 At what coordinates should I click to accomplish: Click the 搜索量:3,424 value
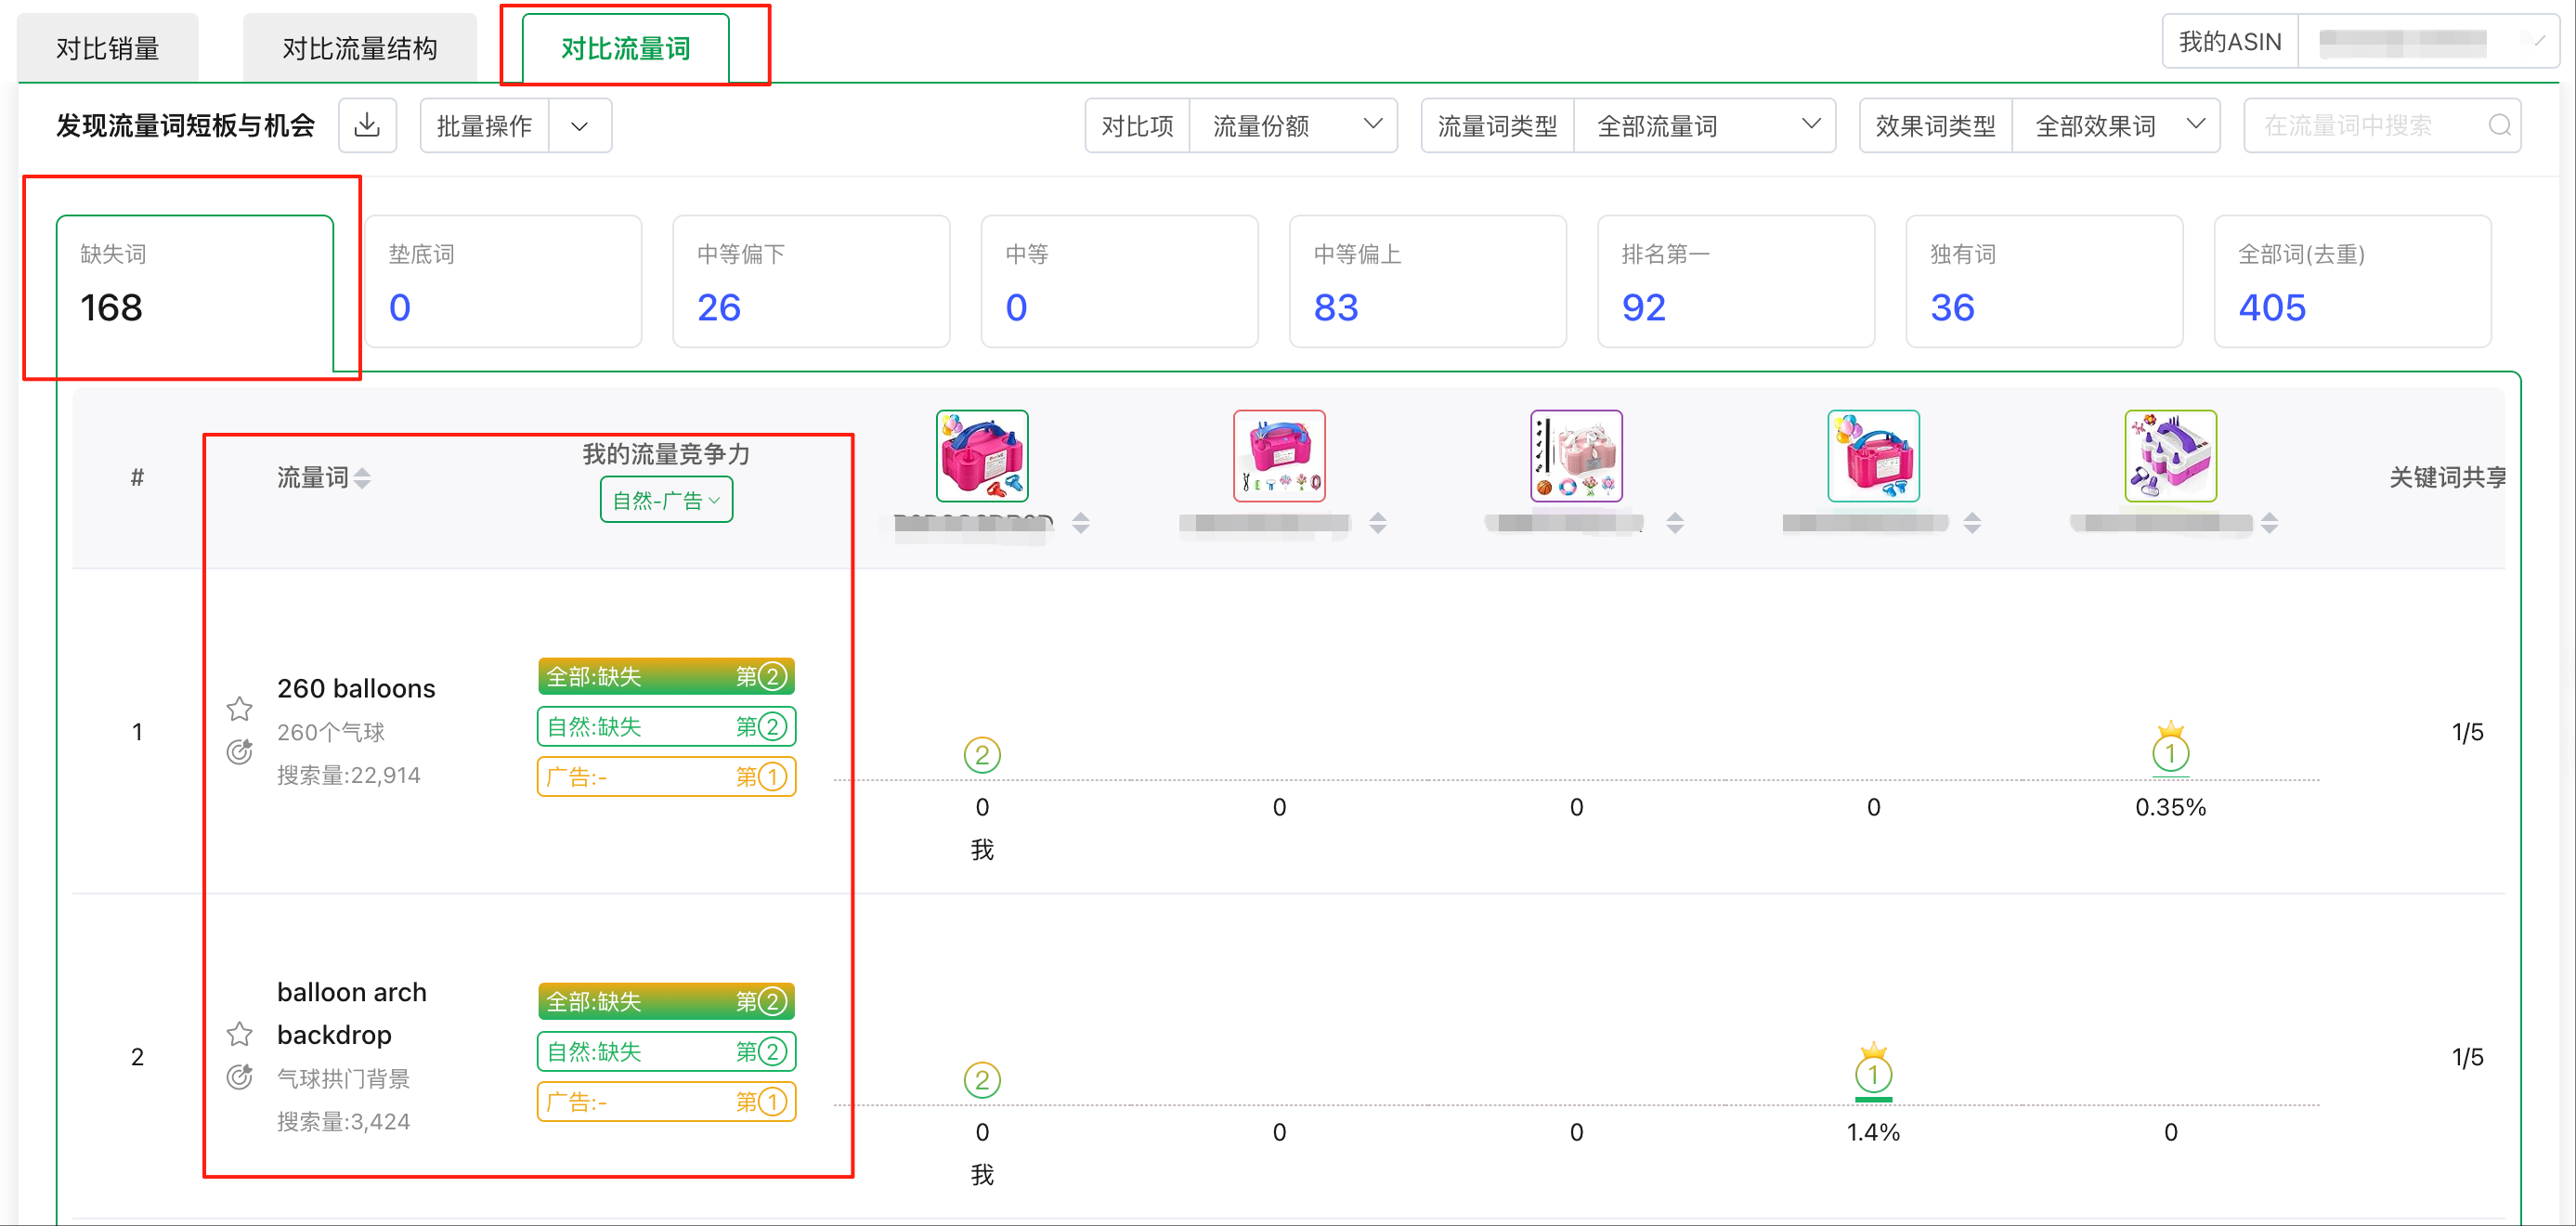[343, 1121]
